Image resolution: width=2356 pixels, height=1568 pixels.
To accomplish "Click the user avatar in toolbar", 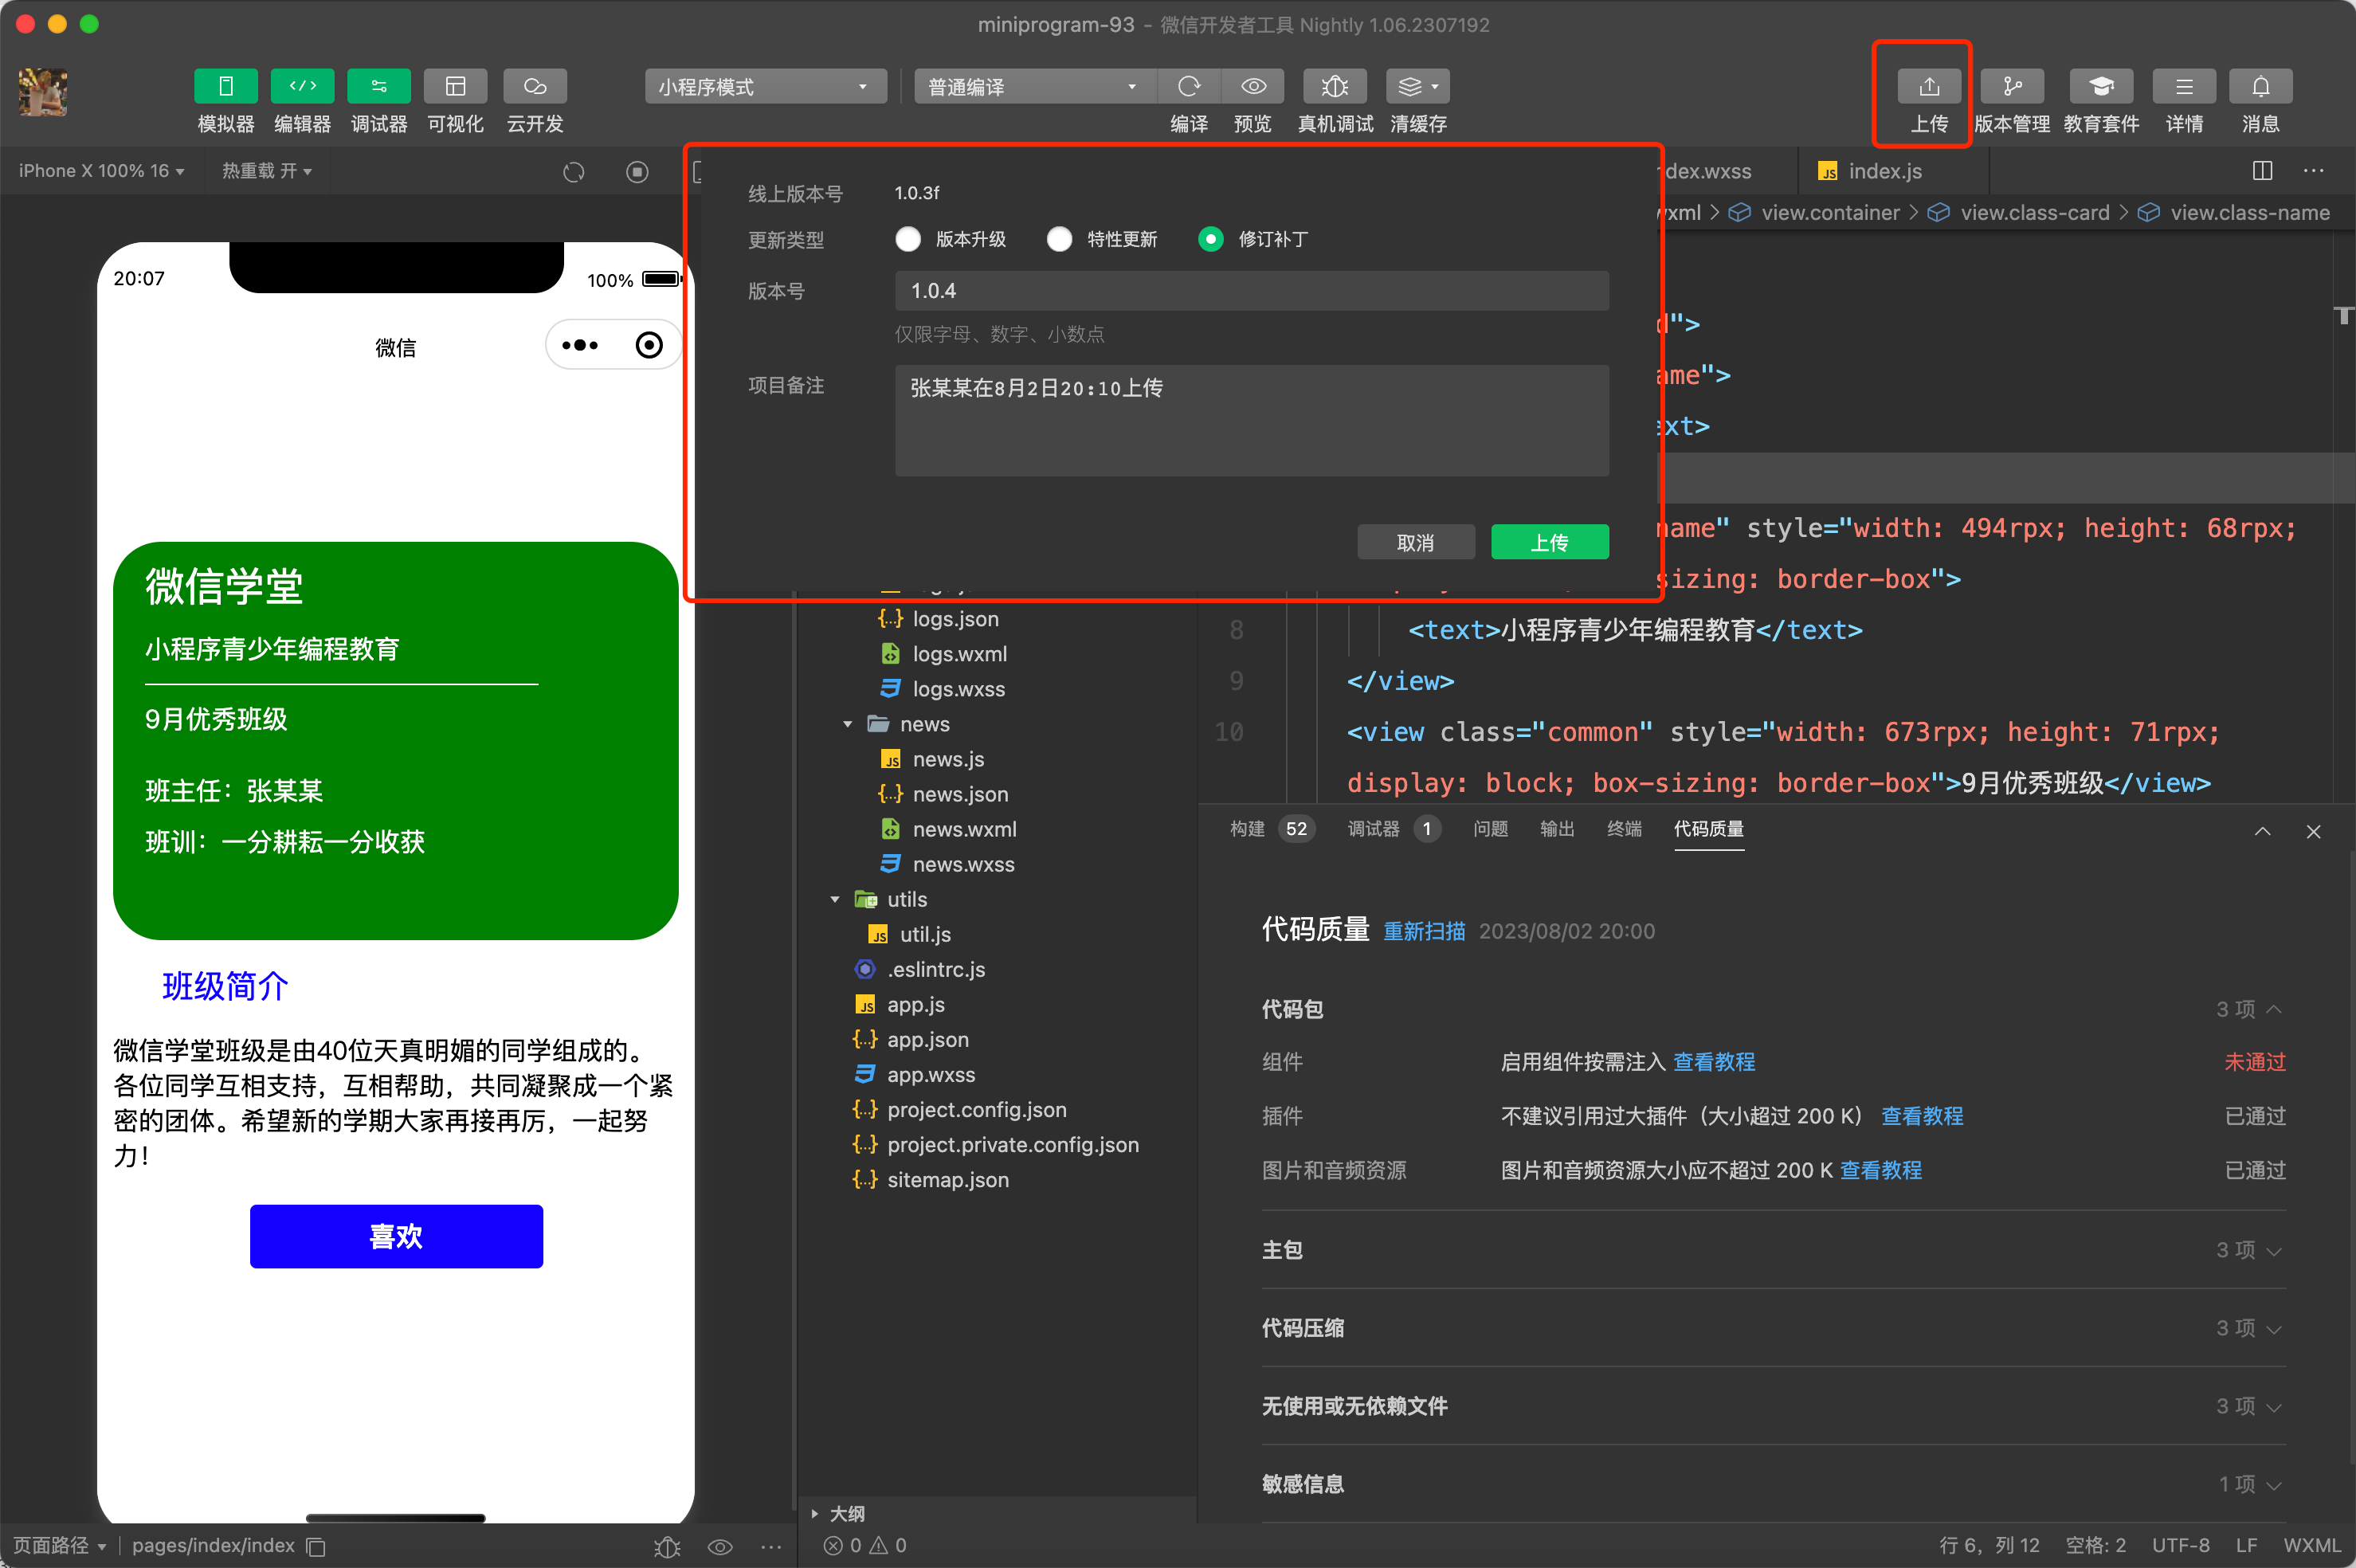I will (43, 92).
